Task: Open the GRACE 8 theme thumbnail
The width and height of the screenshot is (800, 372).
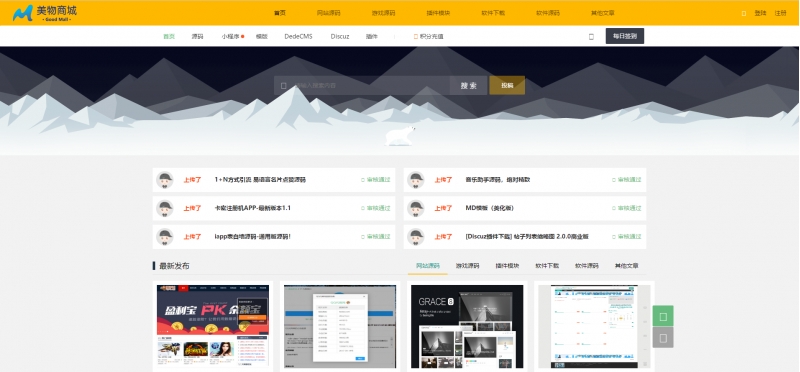Action: (x=467, y=327)
